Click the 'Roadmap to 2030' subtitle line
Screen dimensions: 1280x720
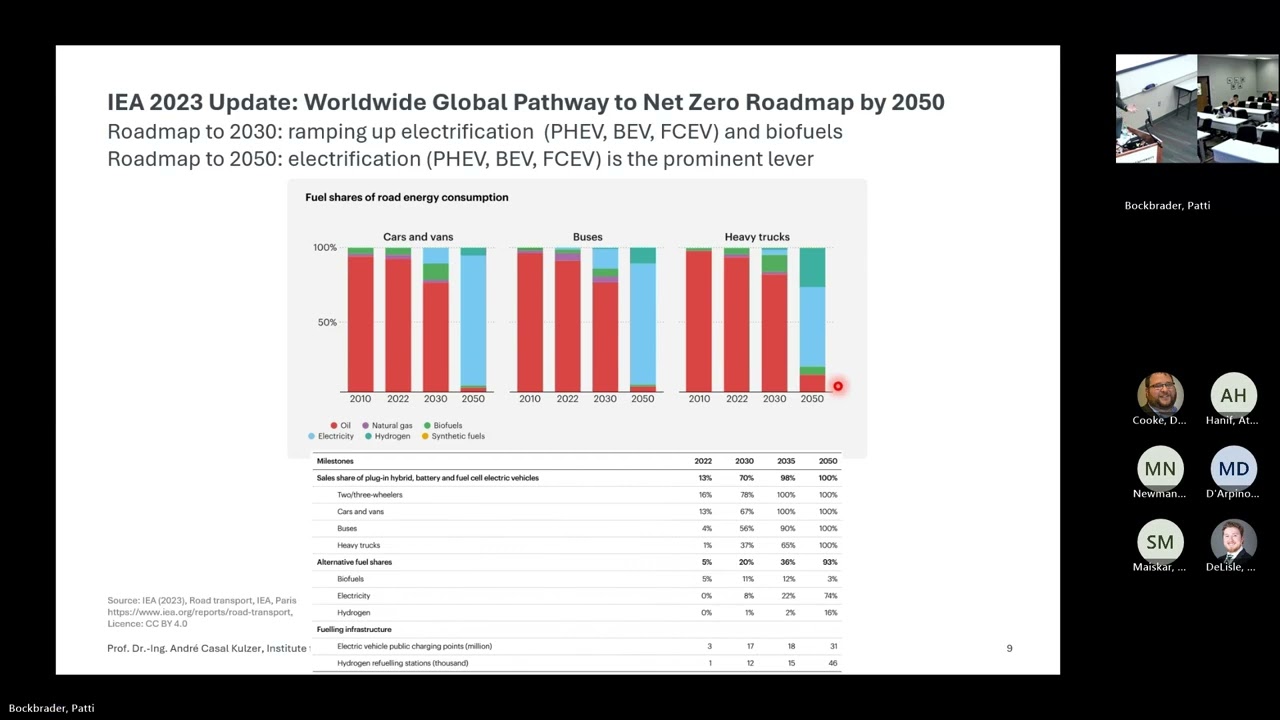(x=475, y=131)
